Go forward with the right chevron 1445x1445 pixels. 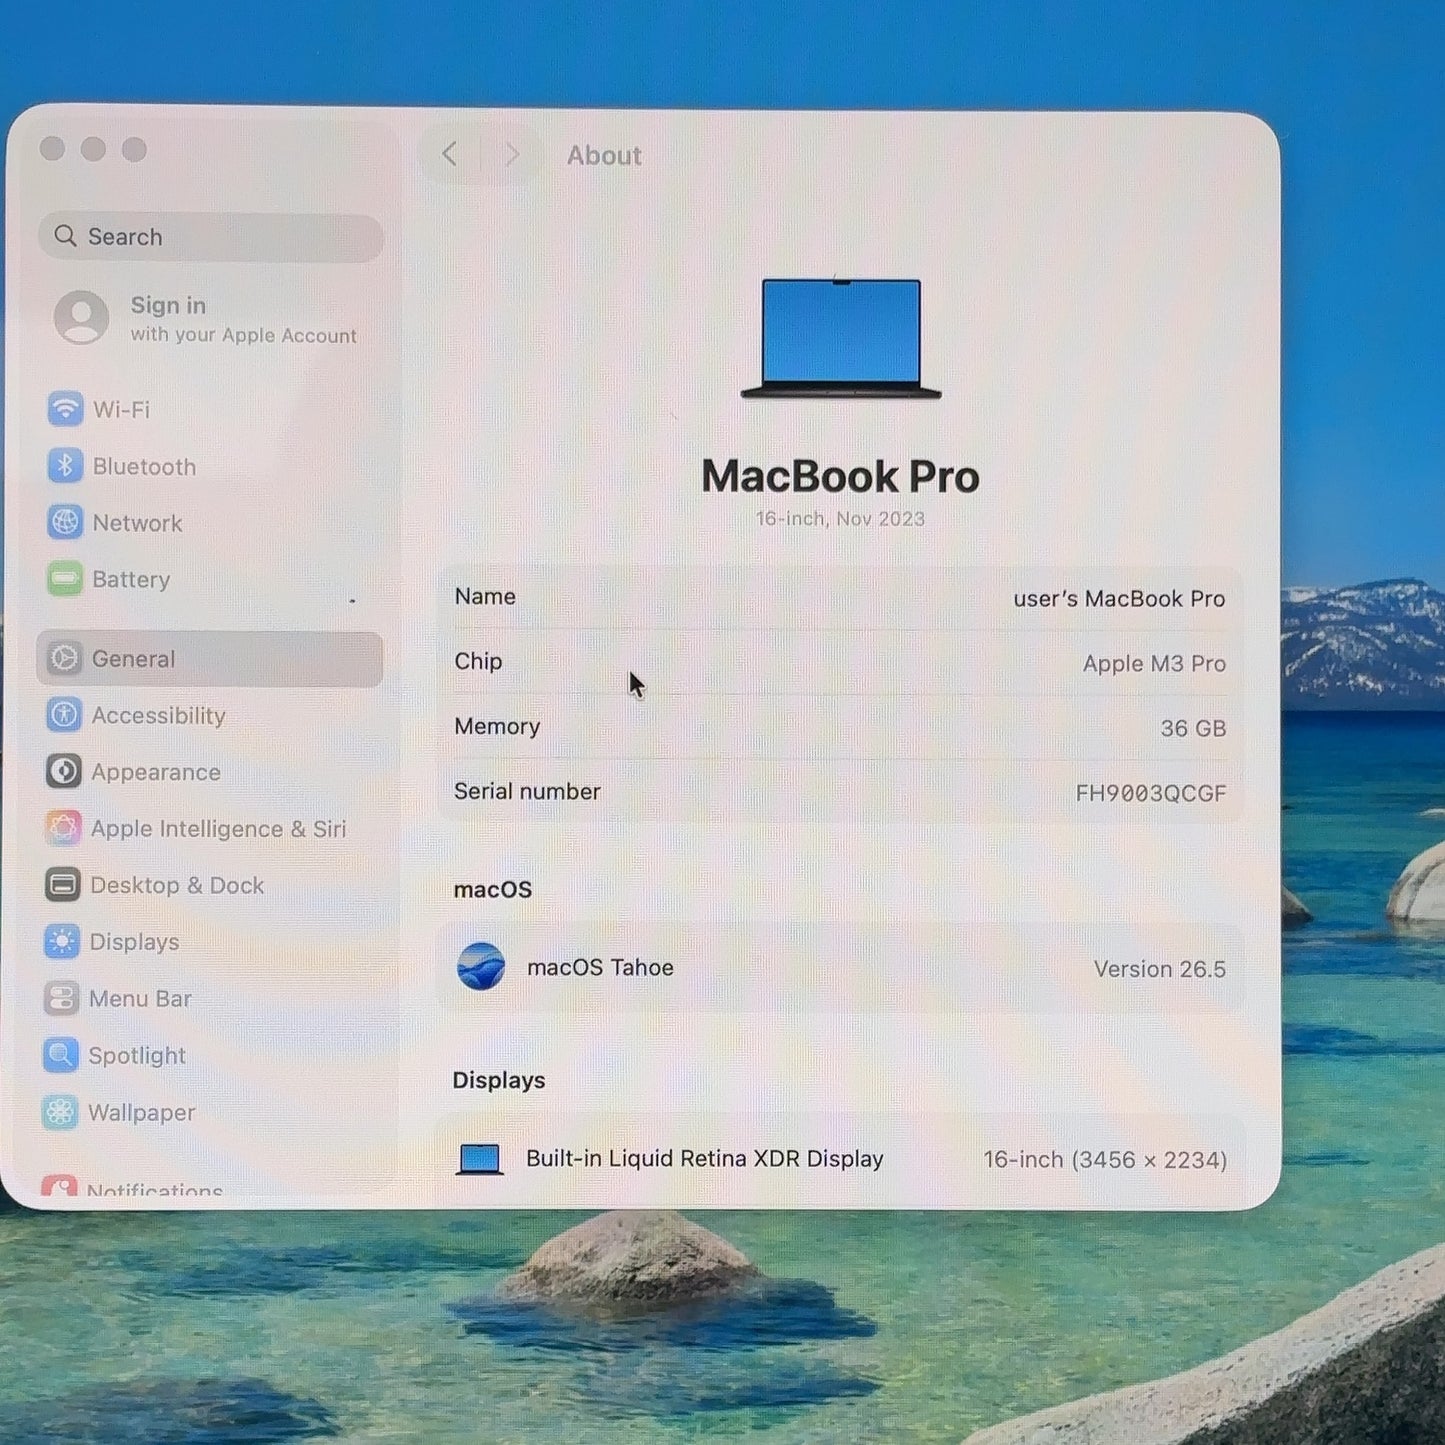pos(511,155)
